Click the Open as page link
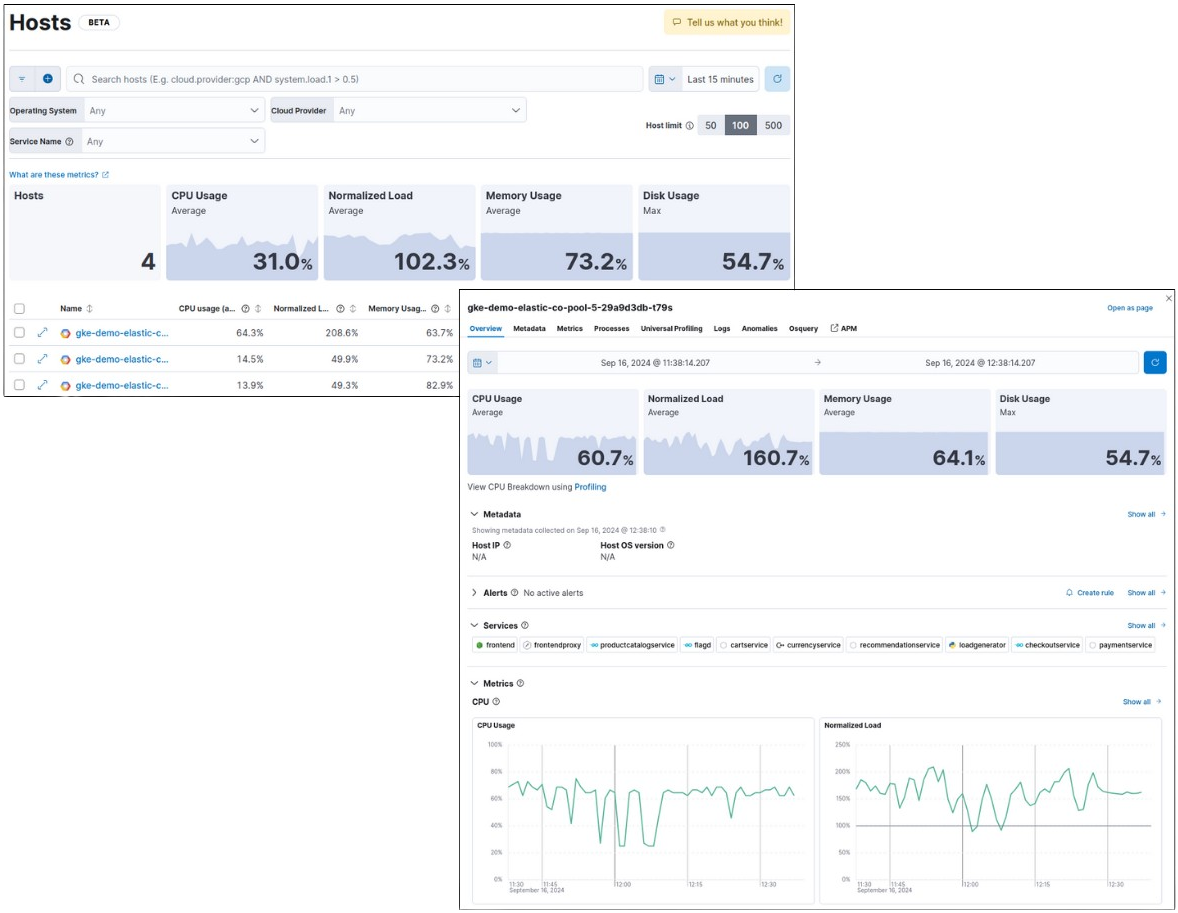The image size is (1178, 913). tap(1129, 308)
